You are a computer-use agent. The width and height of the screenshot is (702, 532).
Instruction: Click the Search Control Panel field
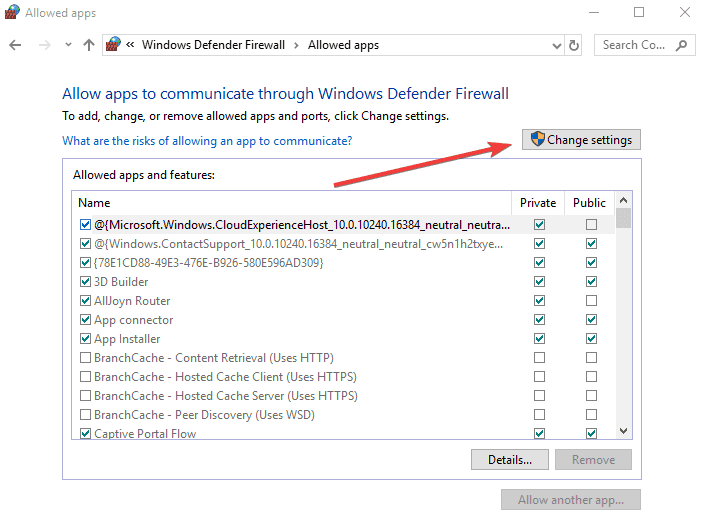click(634, 45)
